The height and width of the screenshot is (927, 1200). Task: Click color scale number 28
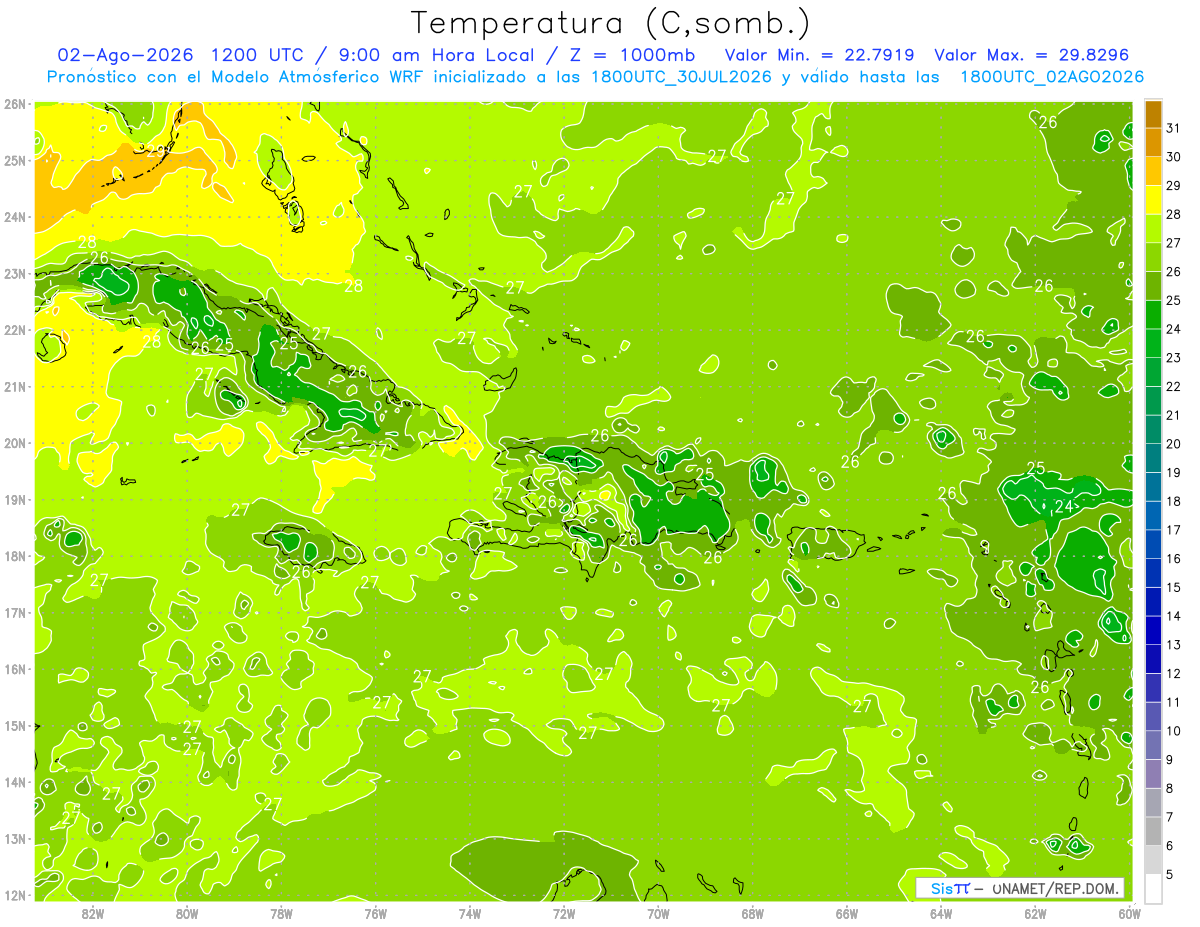pos(1174,214)
